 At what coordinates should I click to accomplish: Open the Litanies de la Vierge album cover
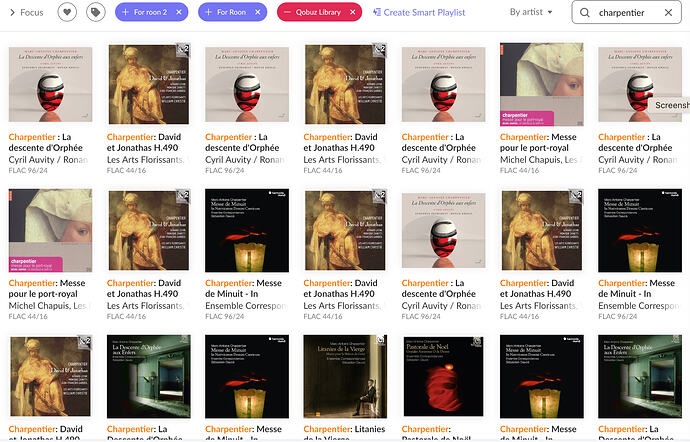[345, 376]
